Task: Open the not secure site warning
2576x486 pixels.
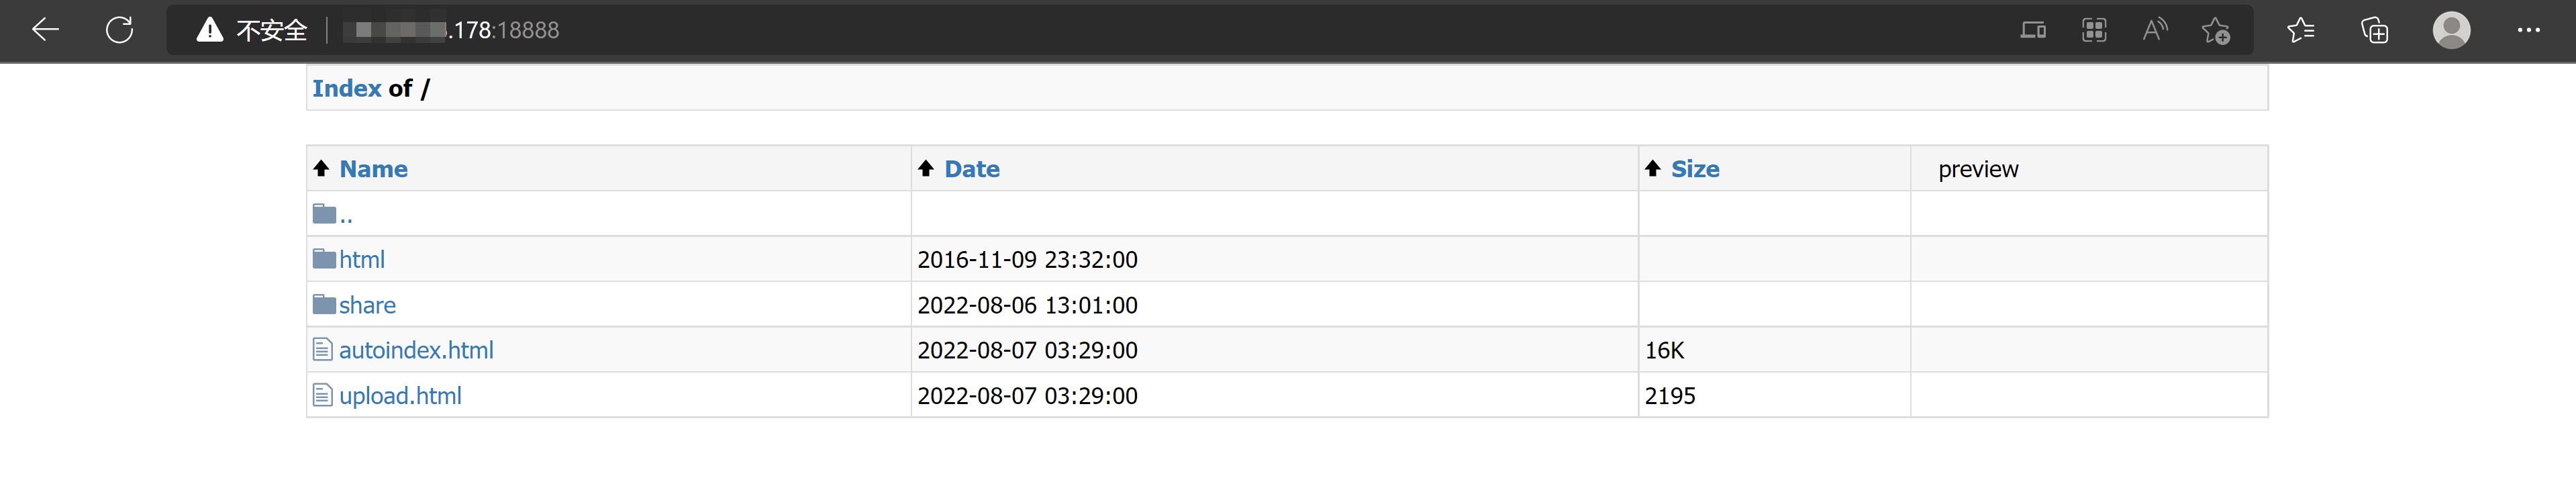Action: tap(252, 30)
